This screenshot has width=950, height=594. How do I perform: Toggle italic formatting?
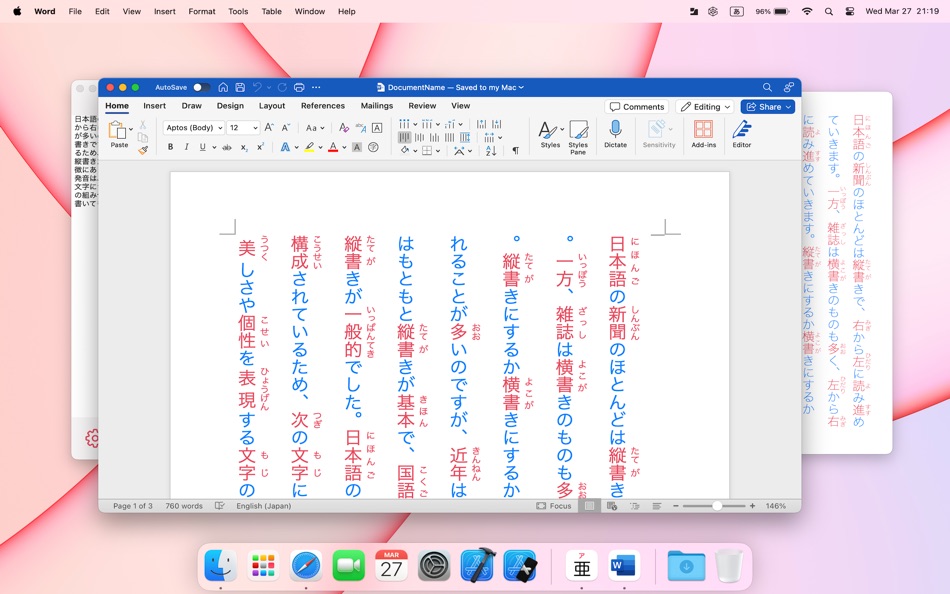[x=186, y=147]
